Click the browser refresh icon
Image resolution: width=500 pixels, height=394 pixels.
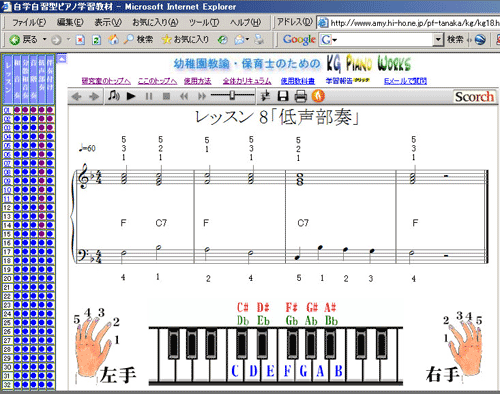(x=96, y=40)
